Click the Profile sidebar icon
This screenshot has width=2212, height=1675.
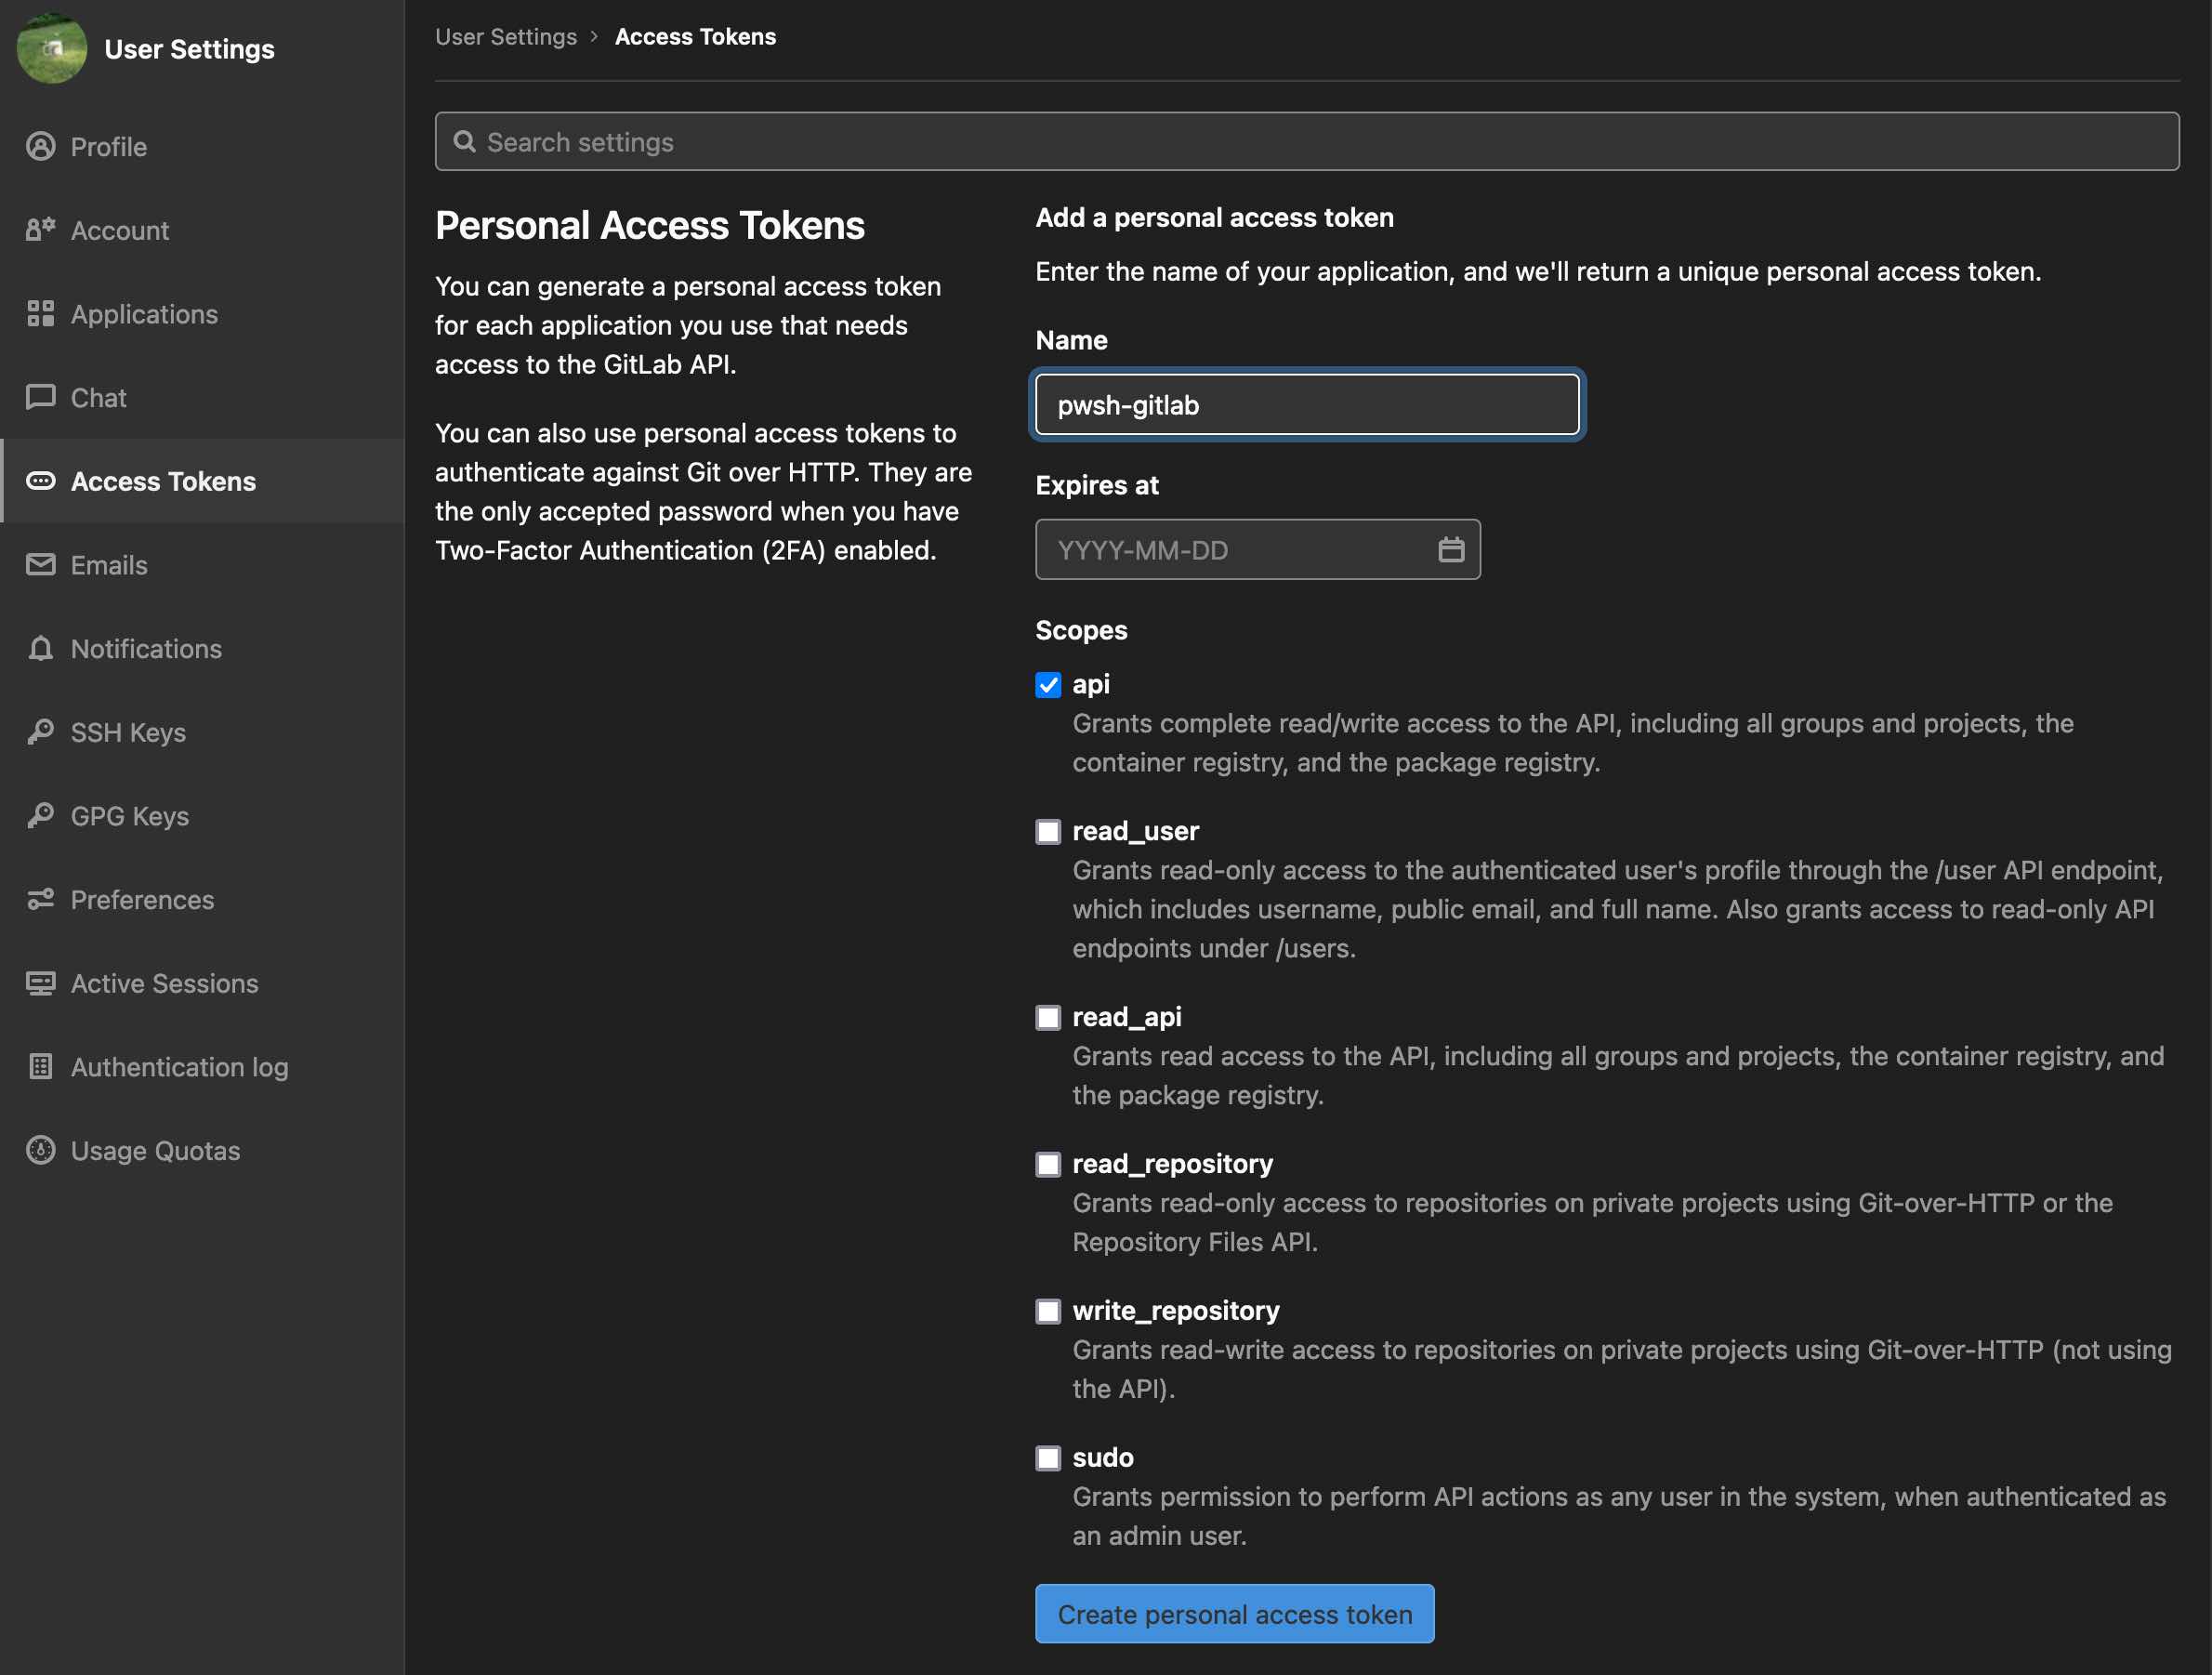tap(40, 147)
